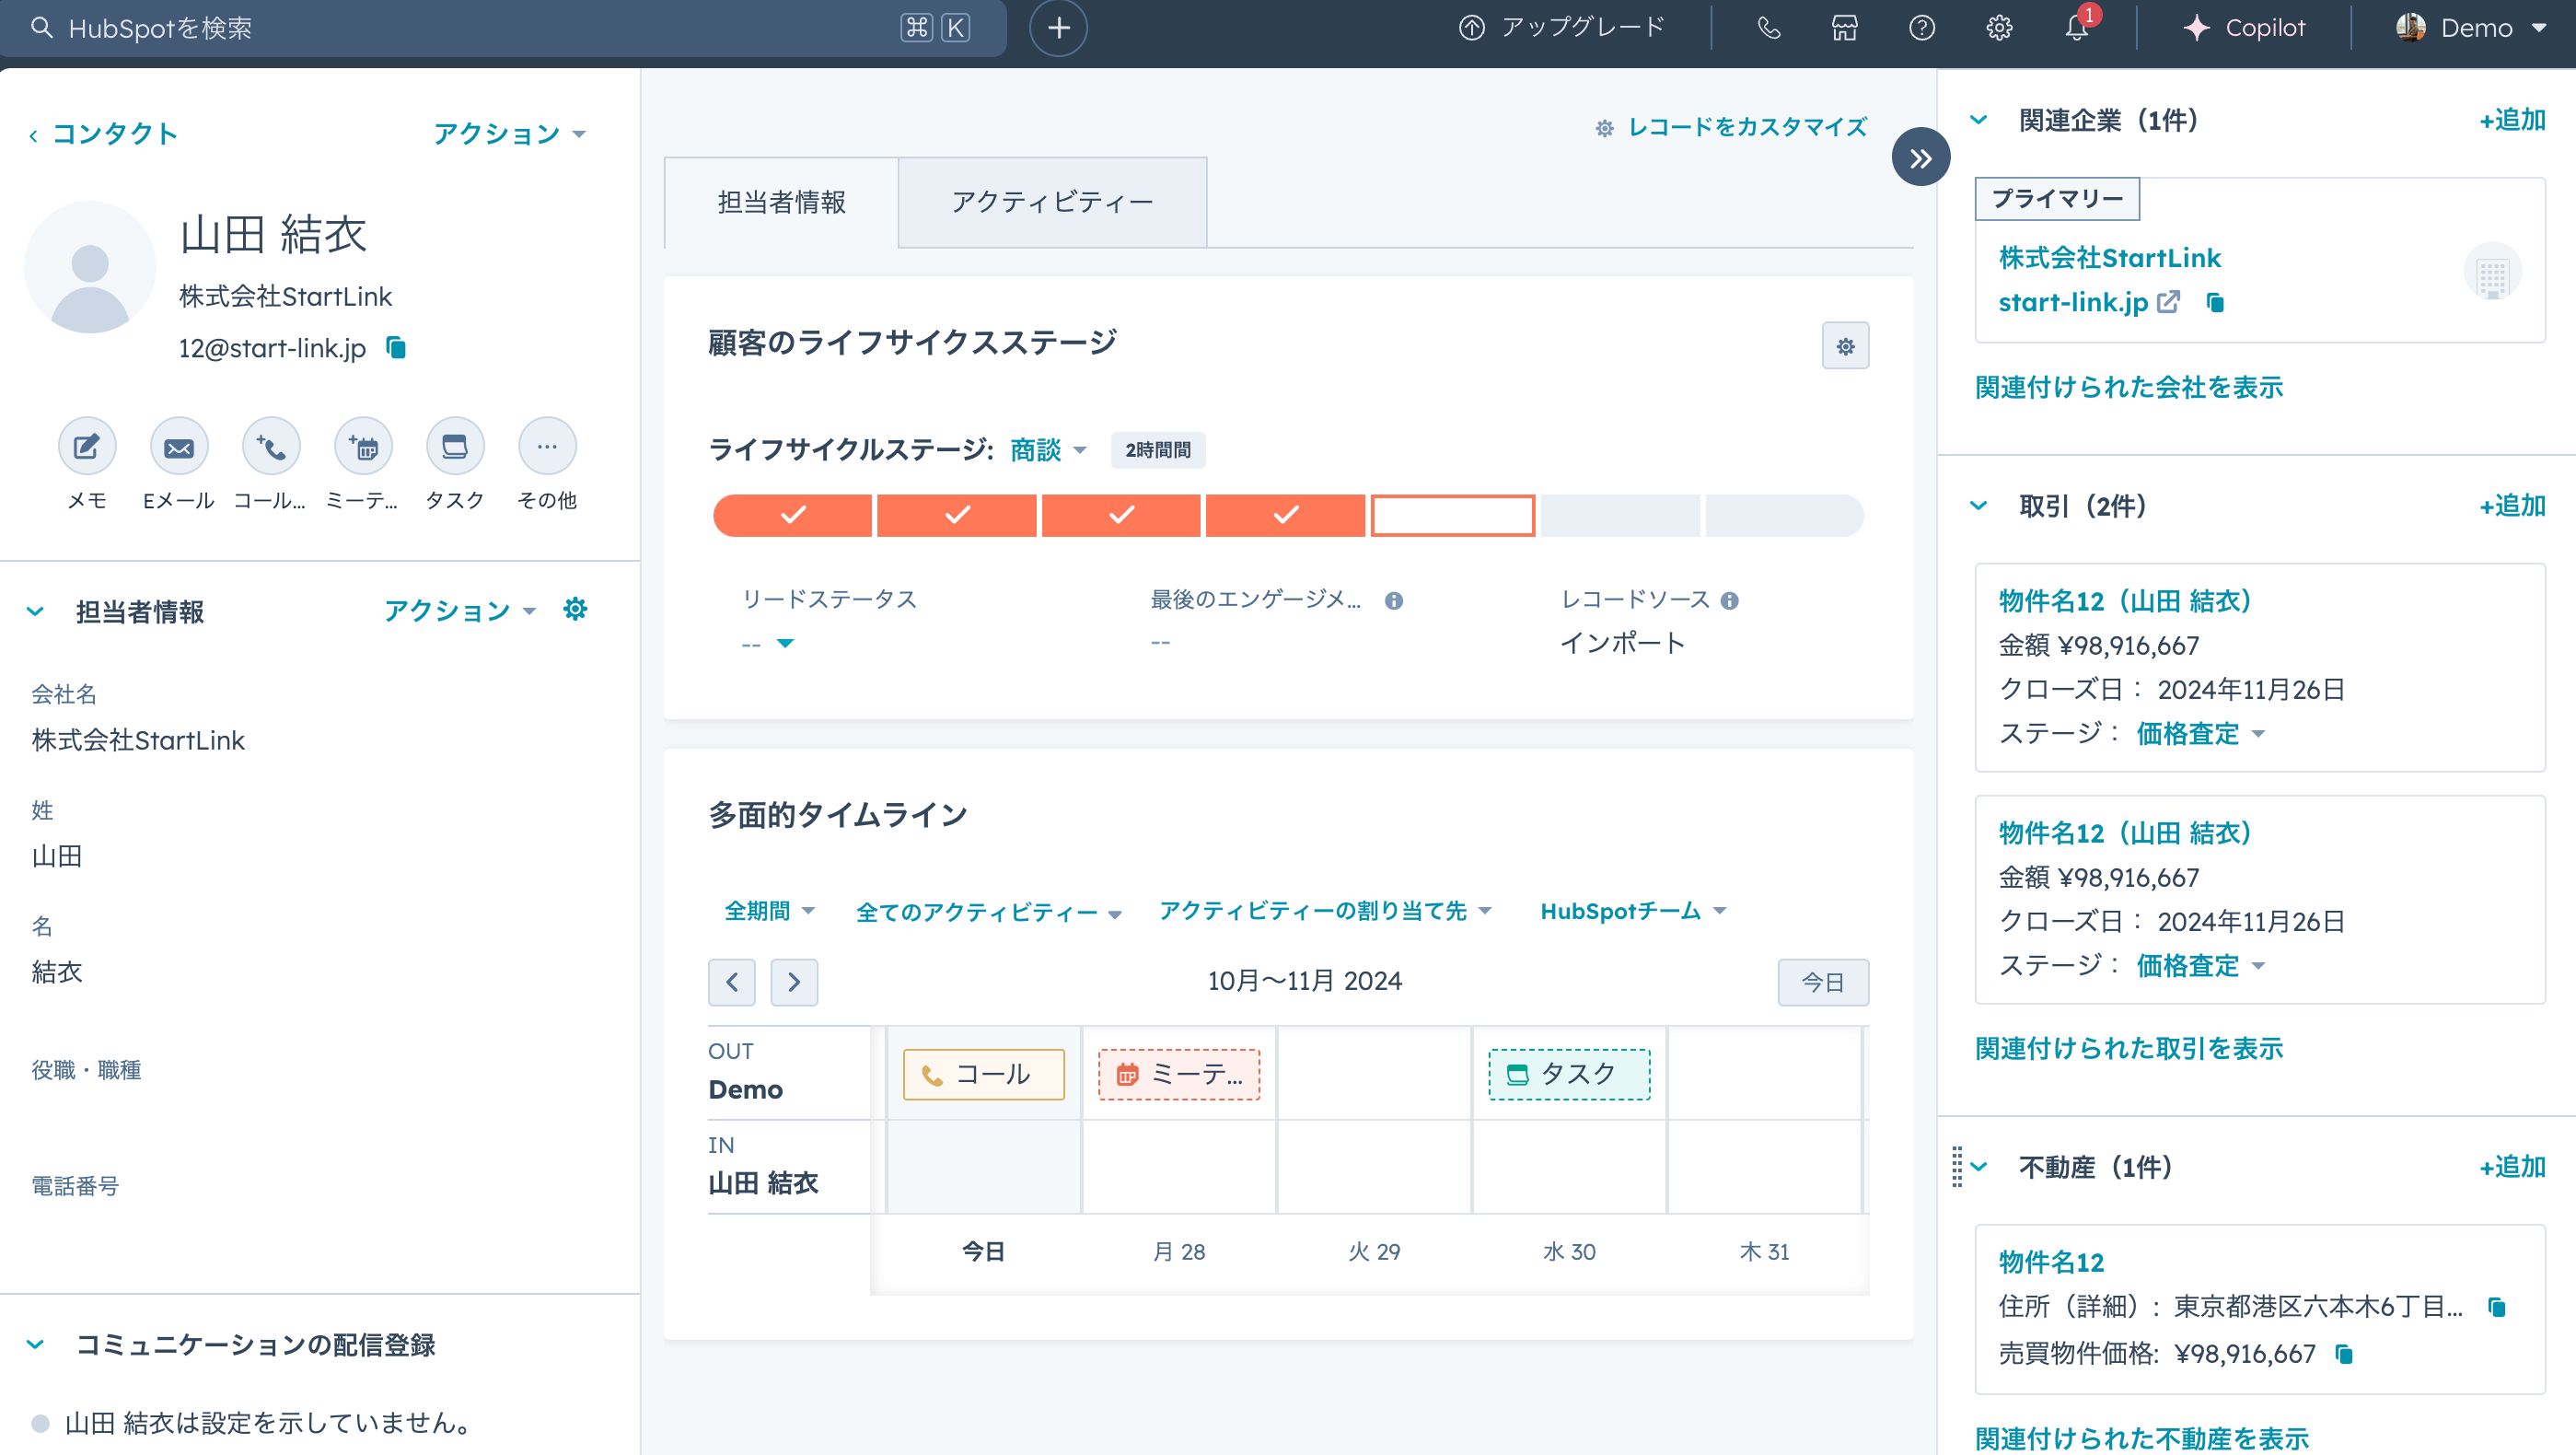Screen dimensions: 2576x1455
Task: Switch to the アクティビティー tab
Action: (x=1052, y=201)
